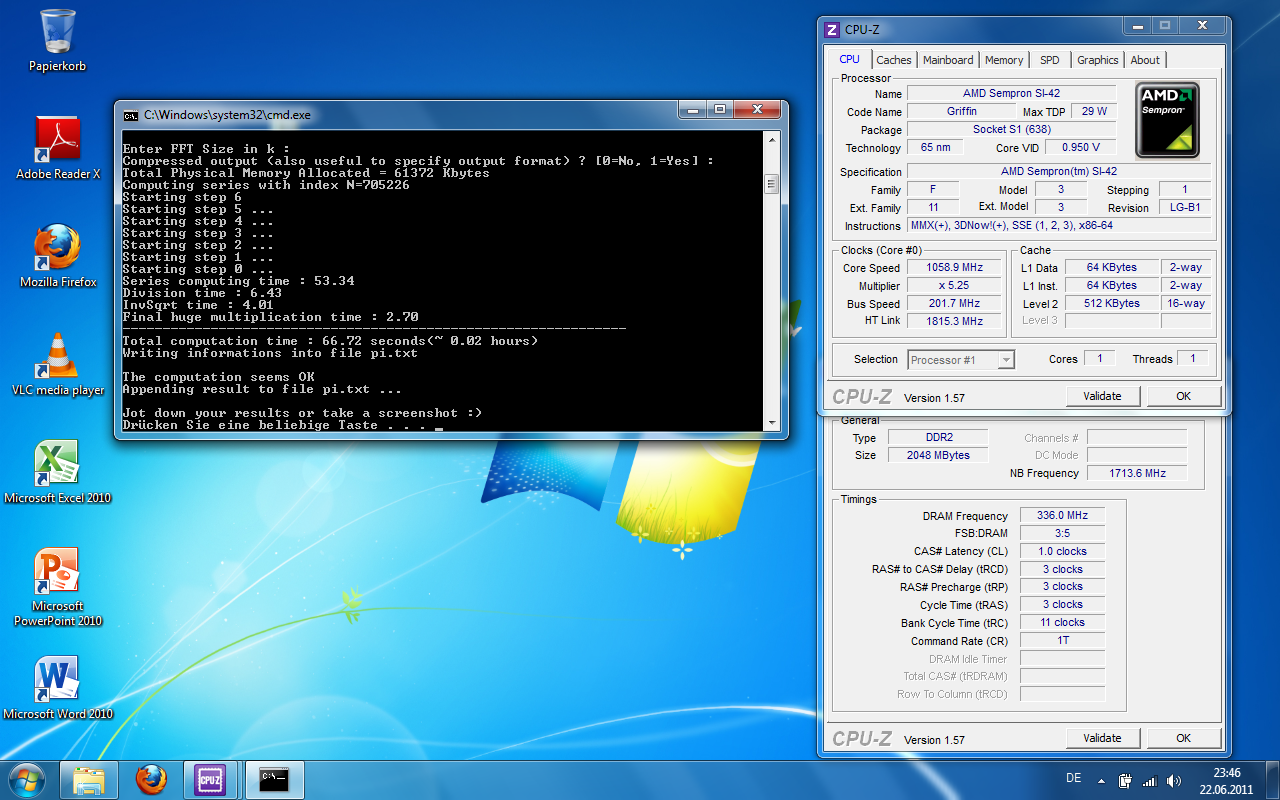Click the NB Frequency value '1713.6 MHz'
This screenshot has width=1280, height=800.
pos(1137,473)
